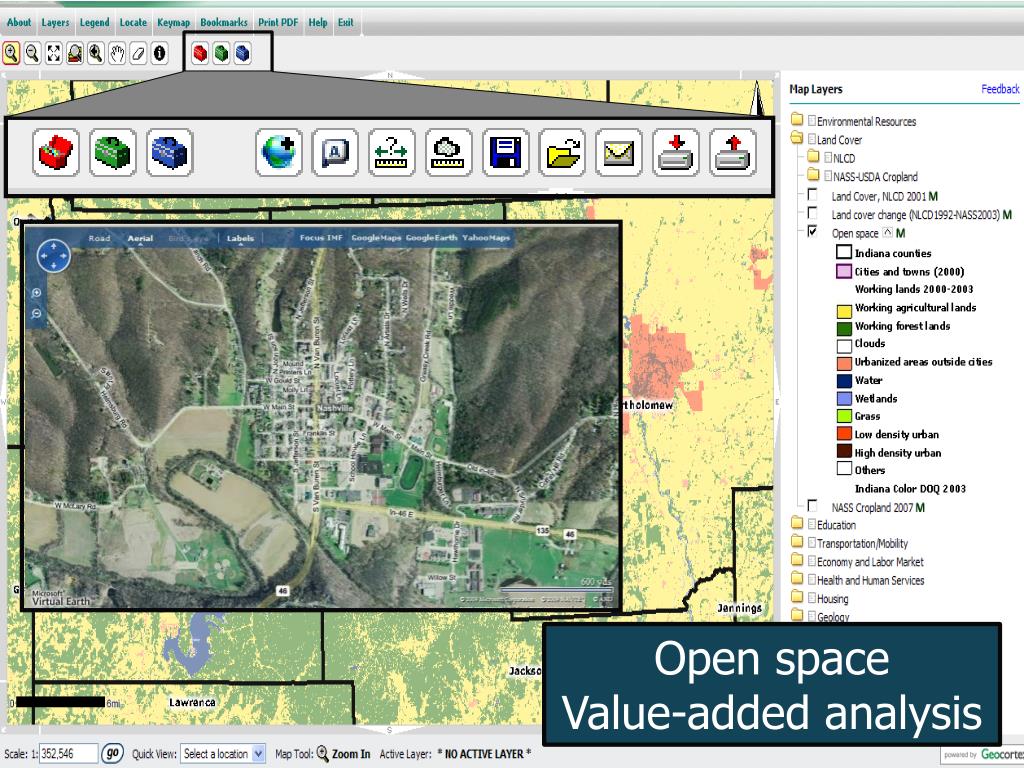
Task: Expand the Housing folder
Action: click(797, 597)
